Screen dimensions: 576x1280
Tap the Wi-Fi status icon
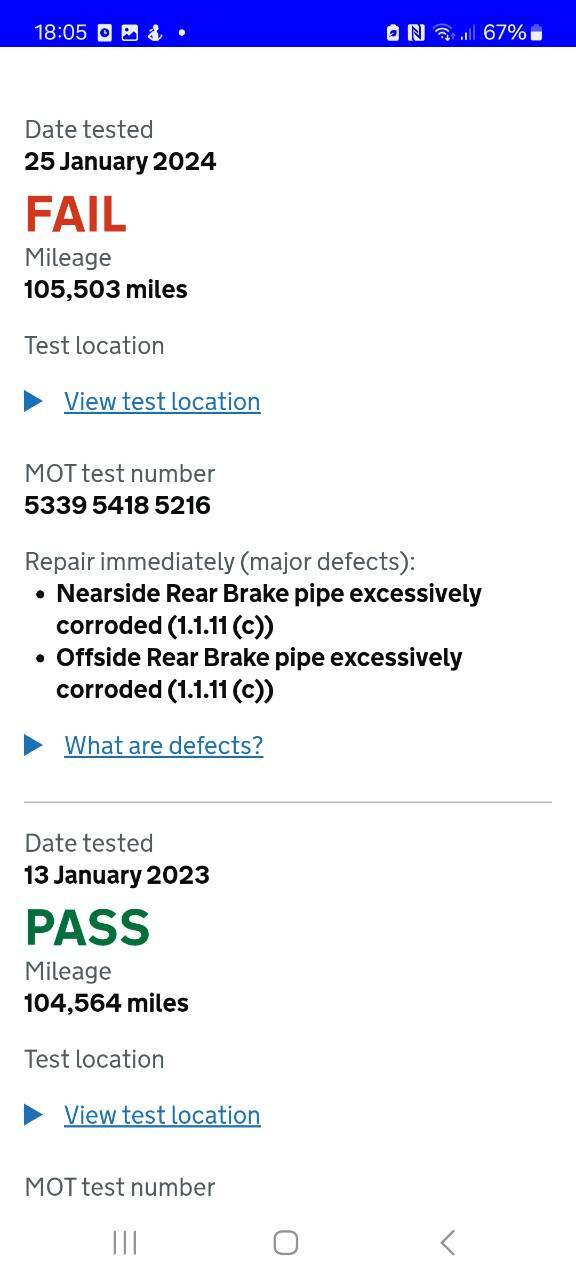click(x=444, y=32)
